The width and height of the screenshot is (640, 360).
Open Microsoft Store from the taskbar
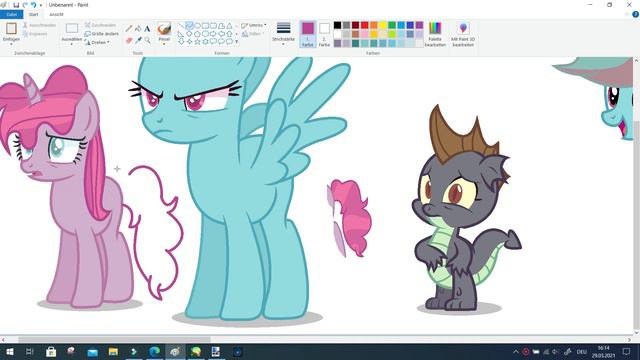point(51,351)
